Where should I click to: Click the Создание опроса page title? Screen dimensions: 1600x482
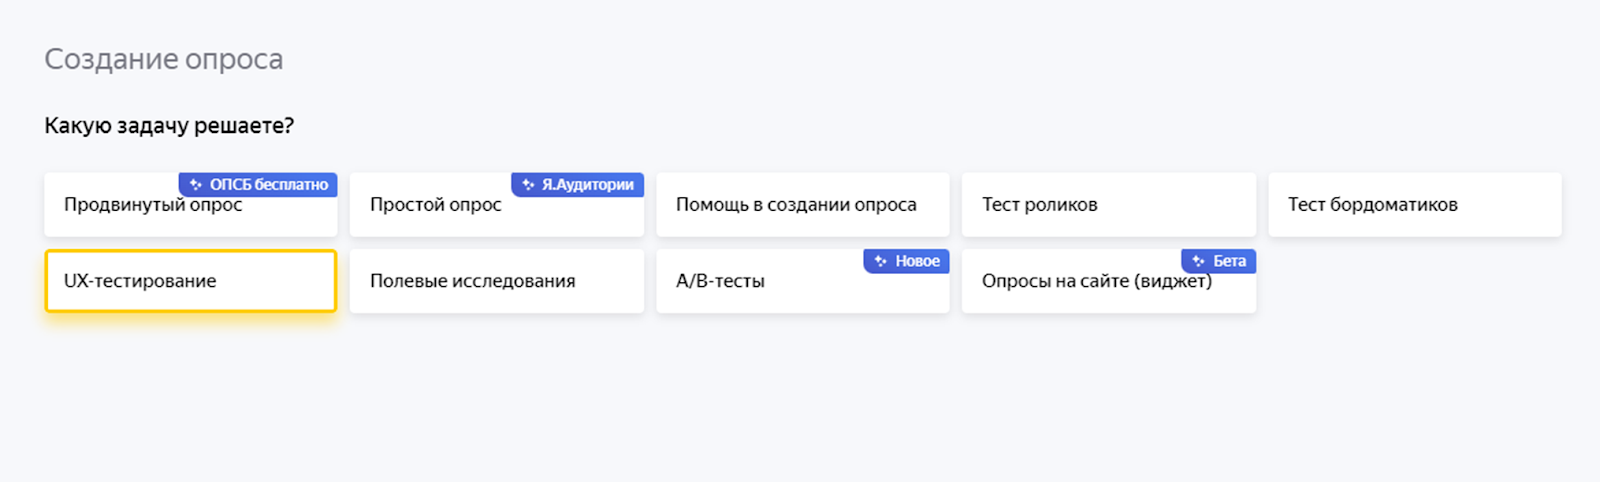(x=163, y=59)
